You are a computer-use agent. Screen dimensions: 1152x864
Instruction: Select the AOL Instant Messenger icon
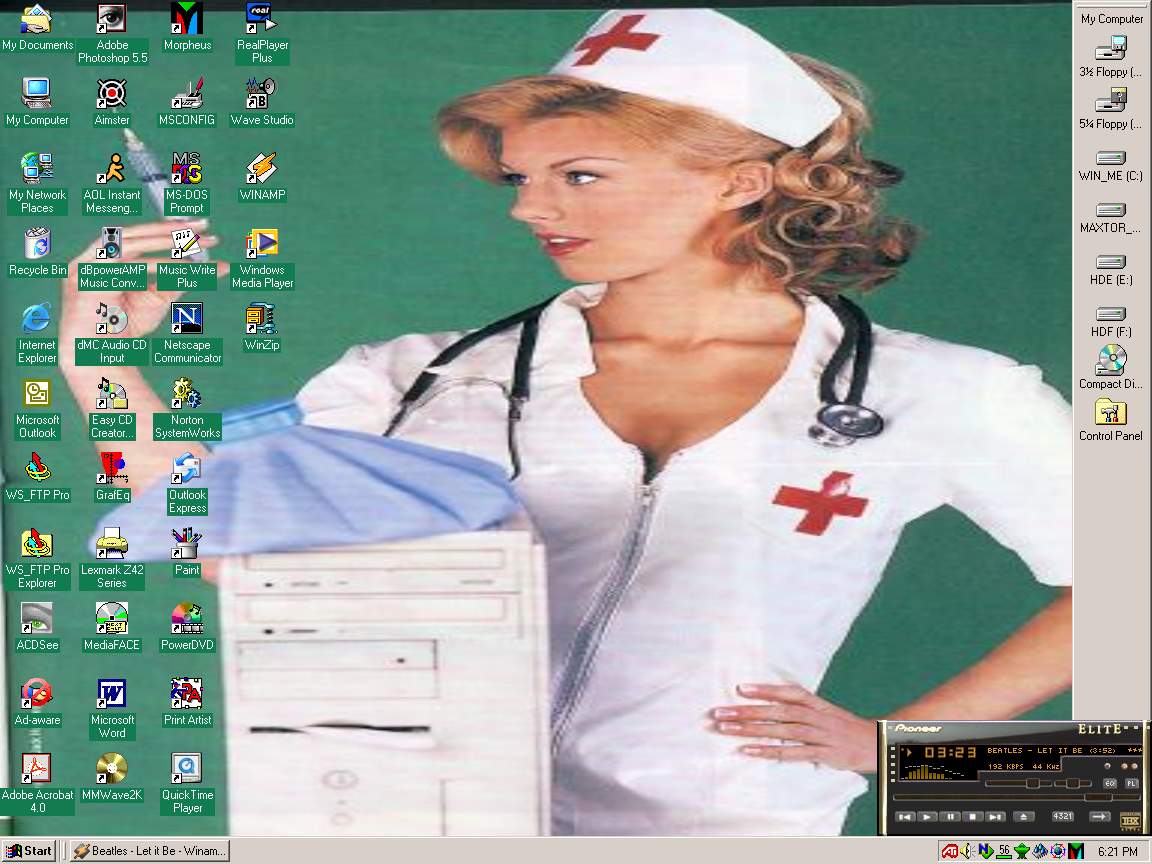[x=112, y=183]
